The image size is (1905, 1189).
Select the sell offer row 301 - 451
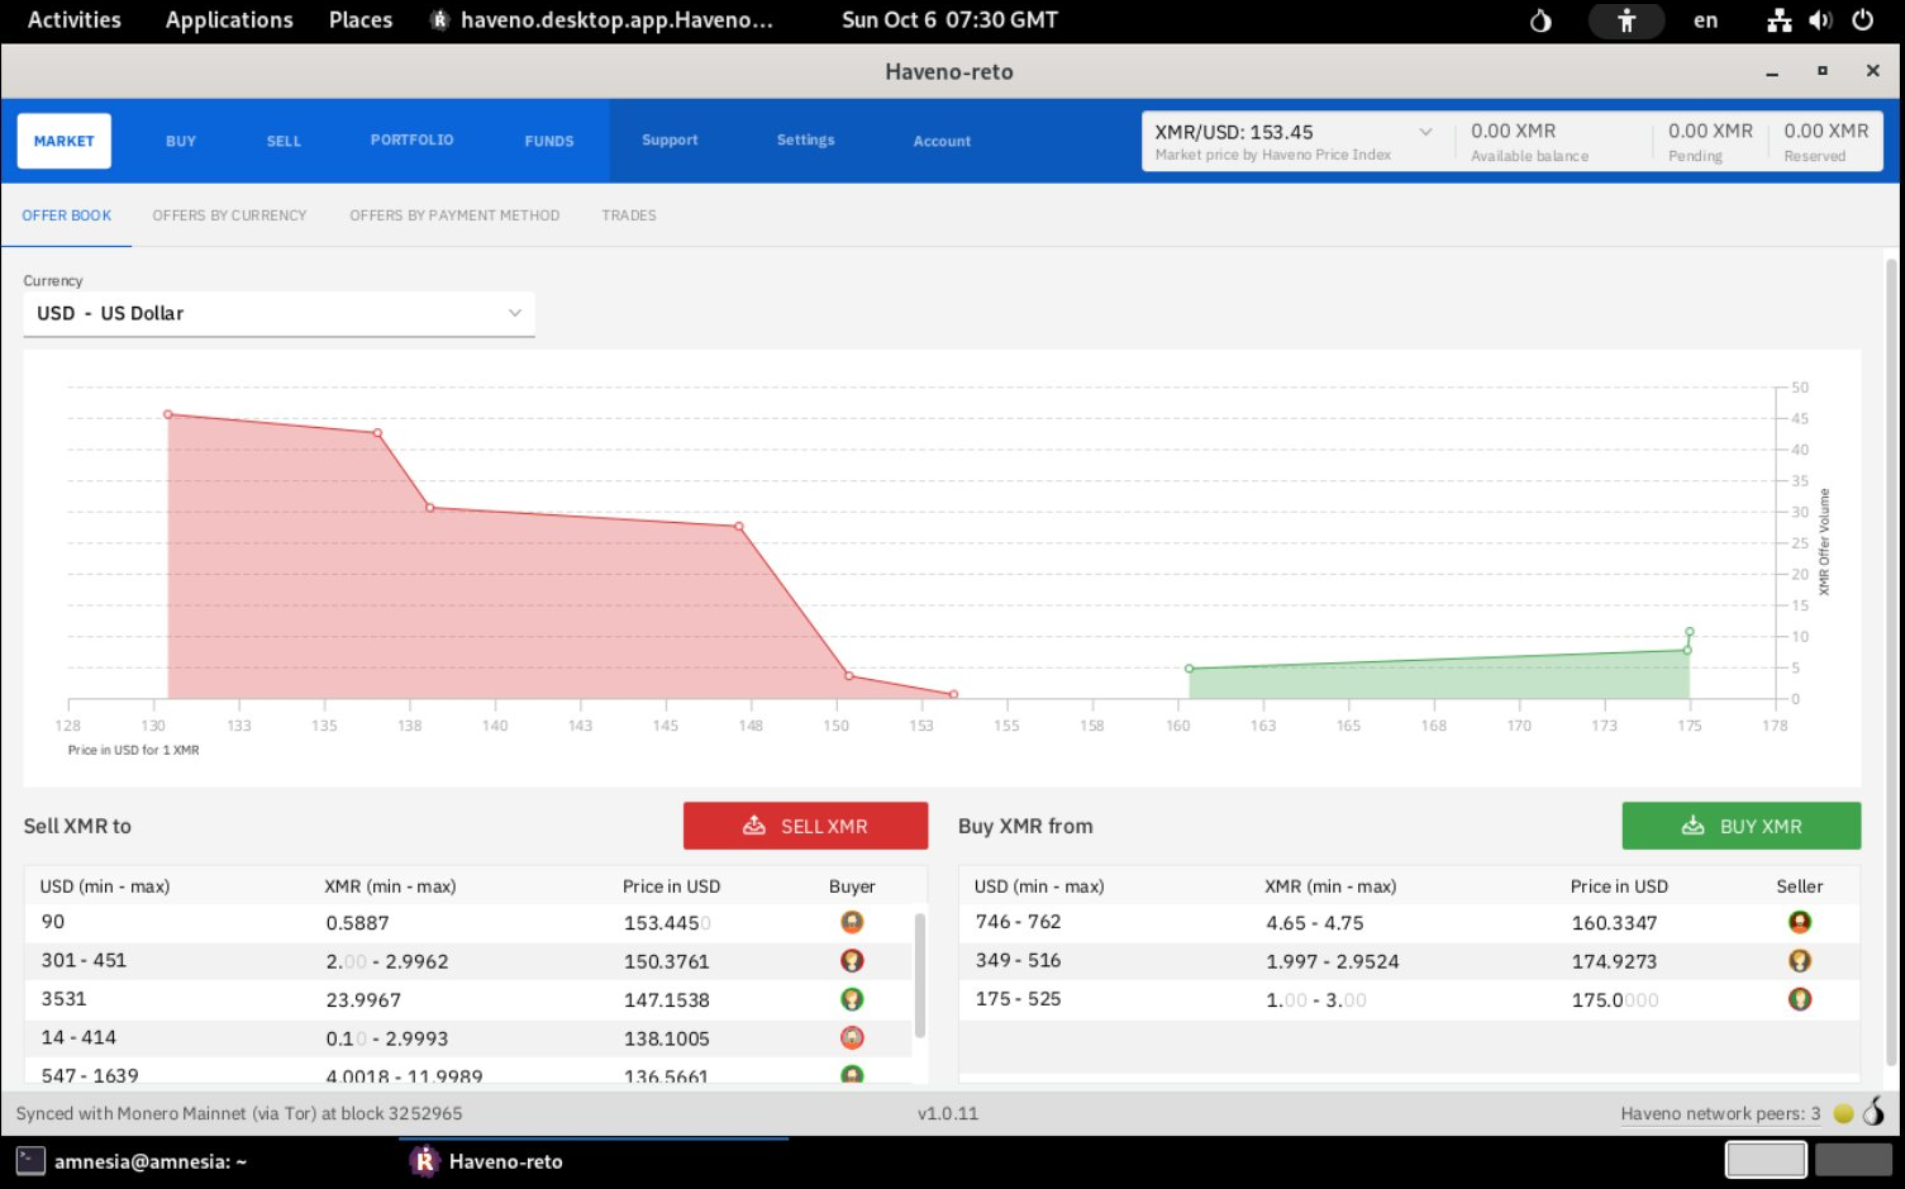click(468, 961)
